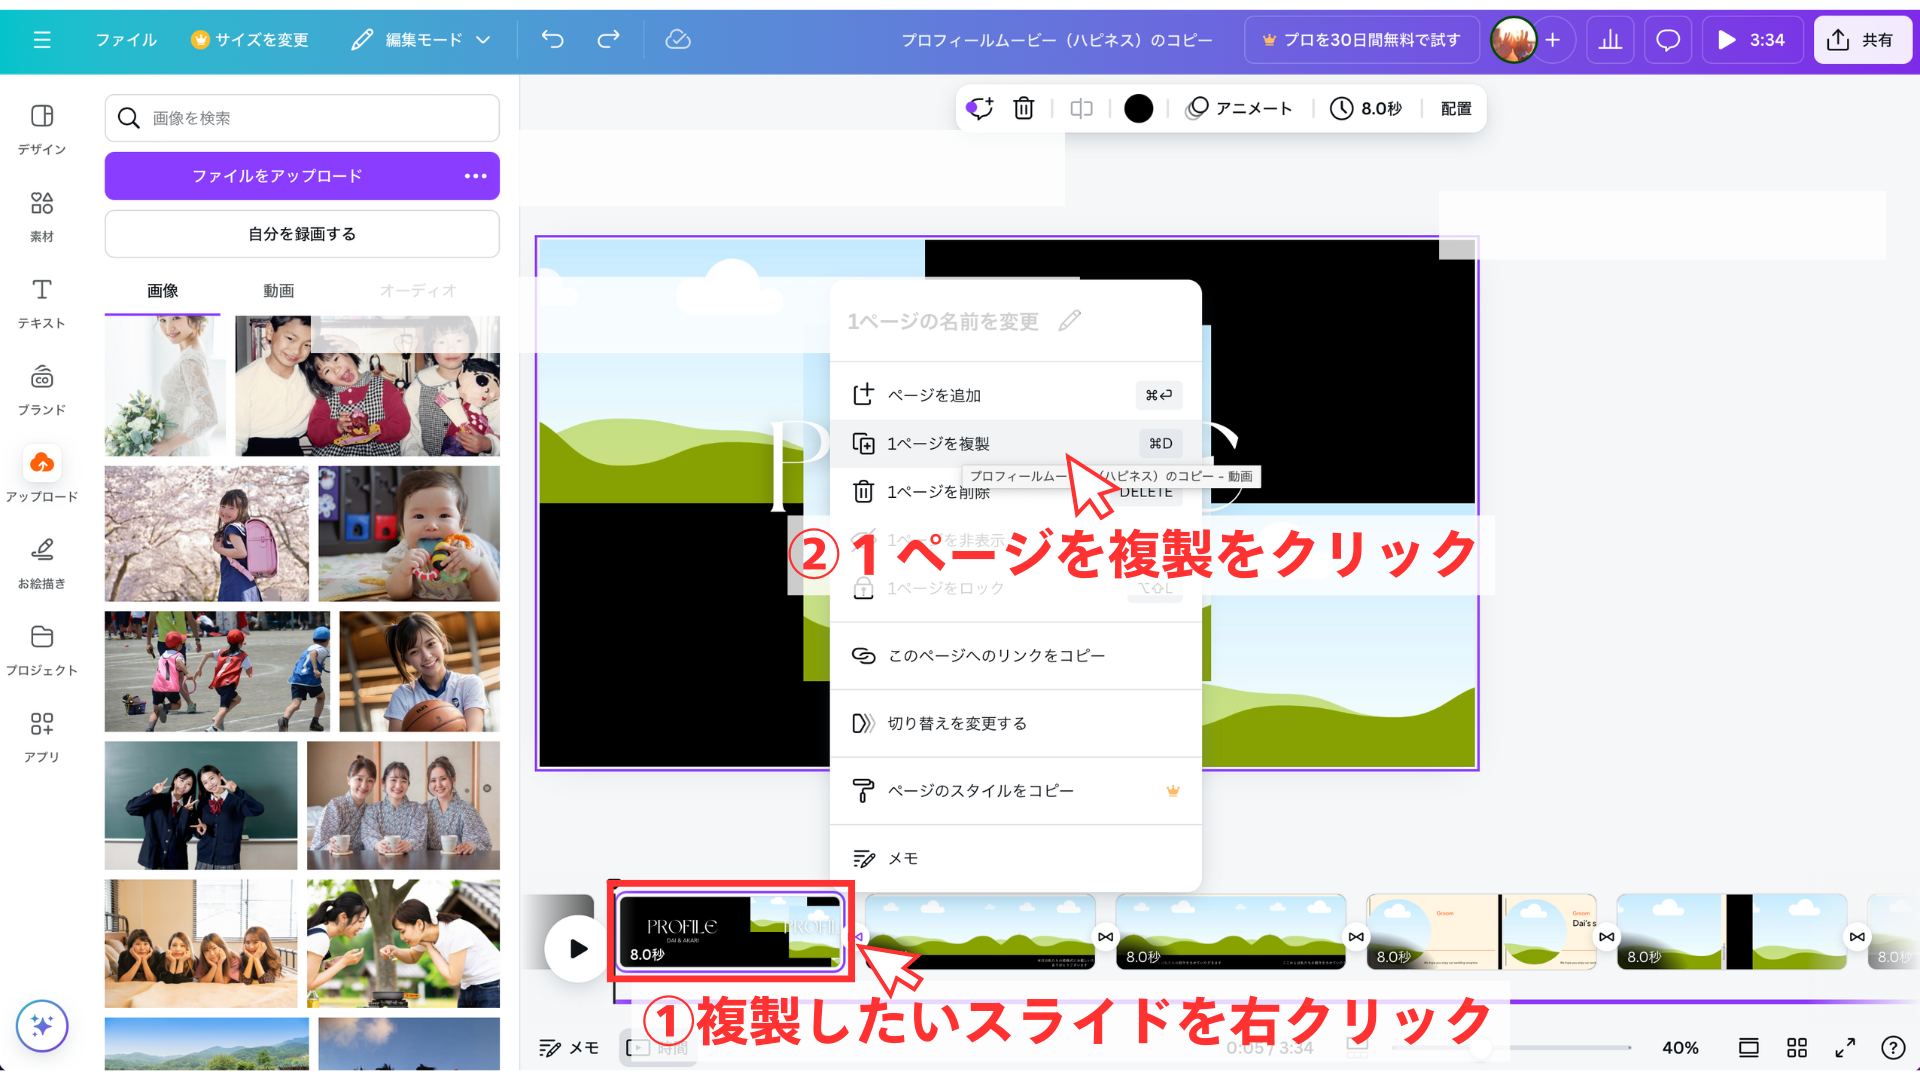This screenshot has height=1080, width=1920.
Task: Choose メモ from context menu
Action: (1016, 858)
